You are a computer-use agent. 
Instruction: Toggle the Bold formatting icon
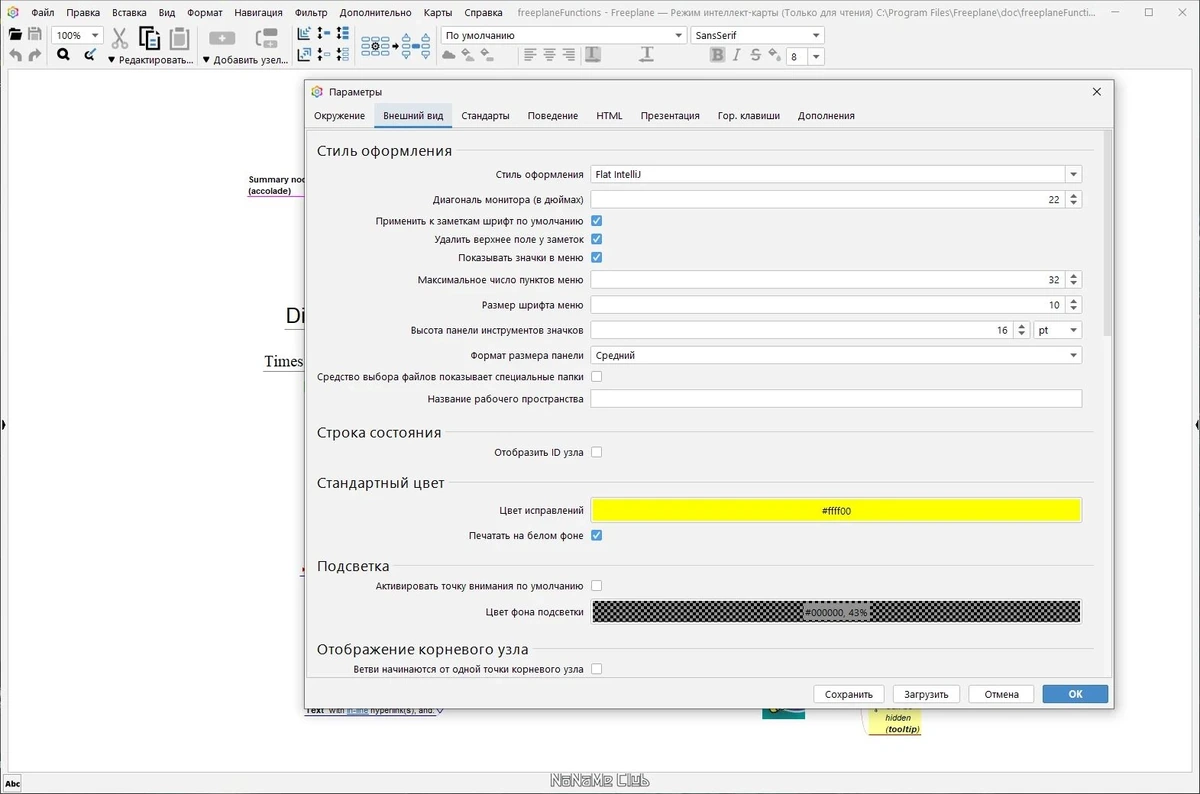pos(717,56)
